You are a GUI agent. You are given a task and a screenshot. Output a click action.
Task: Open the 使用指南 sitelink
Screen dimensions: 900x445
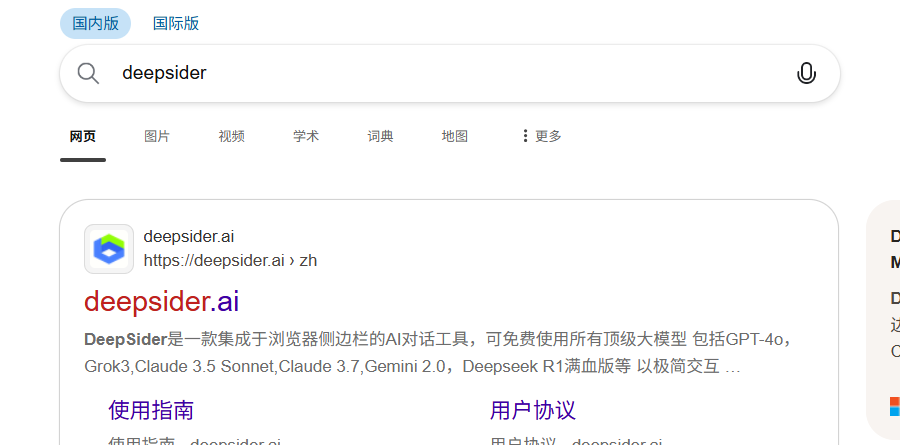point(151,410)
